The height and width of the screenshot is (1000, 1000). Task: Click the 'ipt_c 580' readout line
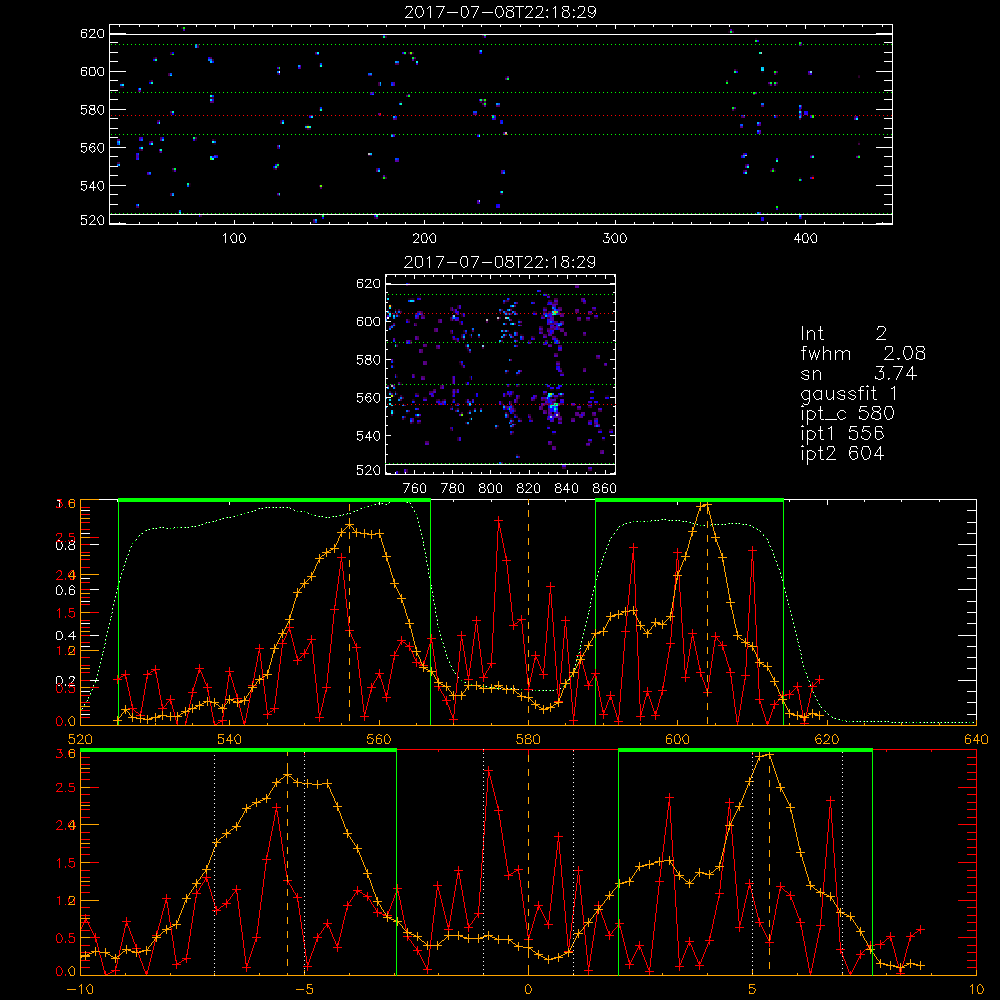tap(848, 414)
